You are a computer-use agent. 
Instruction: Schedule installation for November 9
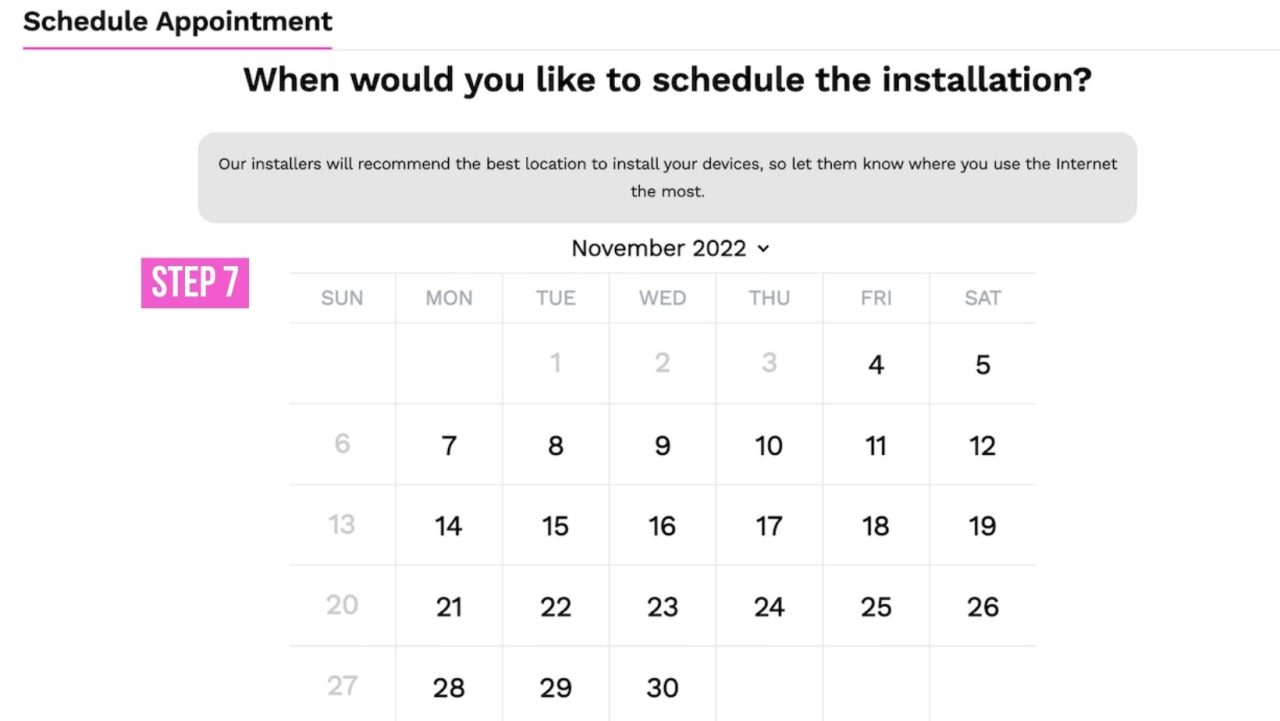(662, 446)
